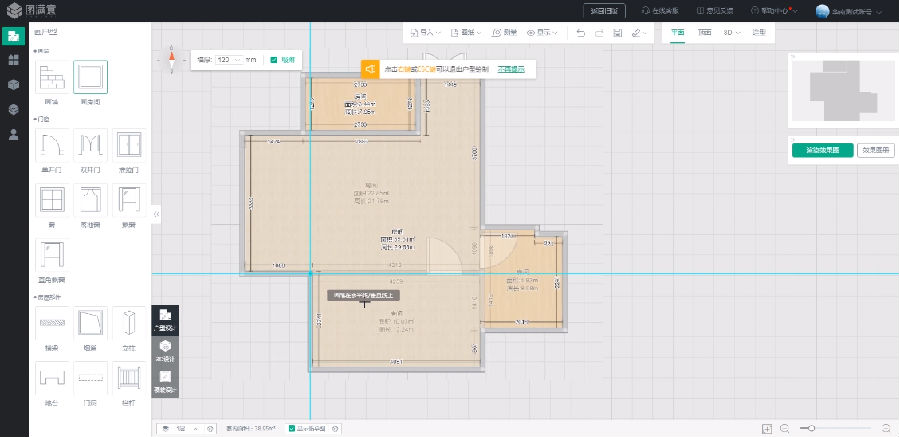The width and height of the screenshot is (899, 437).
Task: Click the green render effect button
Action: (821, 150)
